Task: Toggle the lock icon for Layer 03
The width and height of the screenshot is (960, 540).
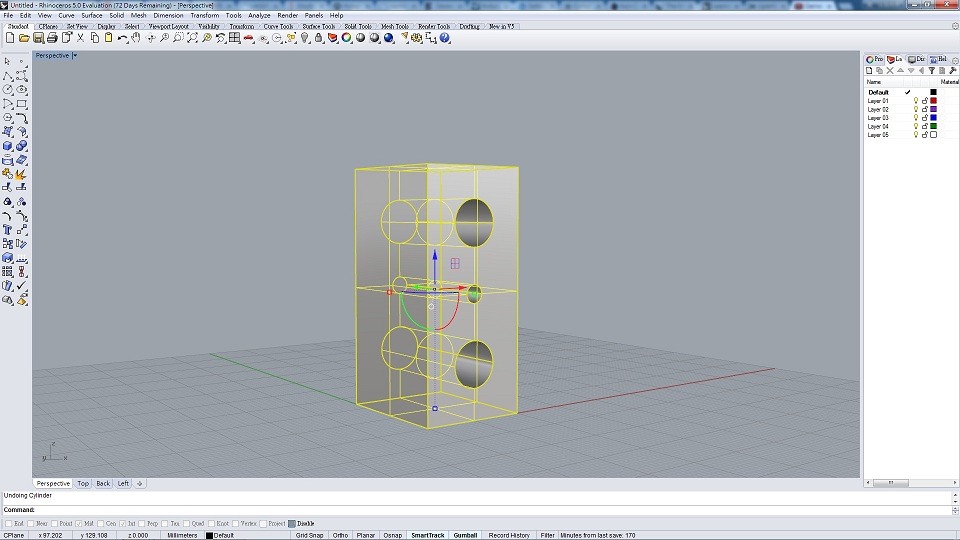Action: click(x=924, y=118)
